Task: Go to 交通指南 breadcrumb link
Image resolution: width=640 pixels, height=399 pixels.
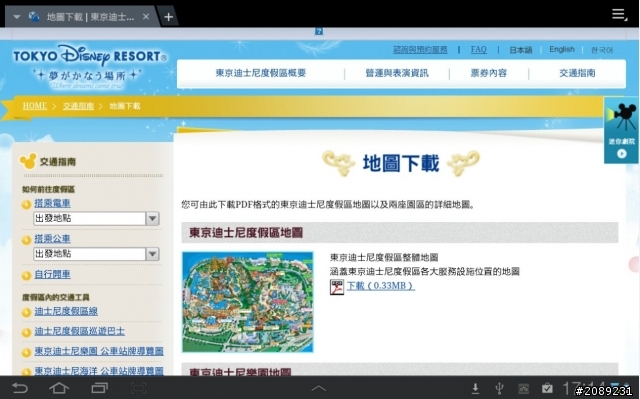Action: (x=78, y=106)
